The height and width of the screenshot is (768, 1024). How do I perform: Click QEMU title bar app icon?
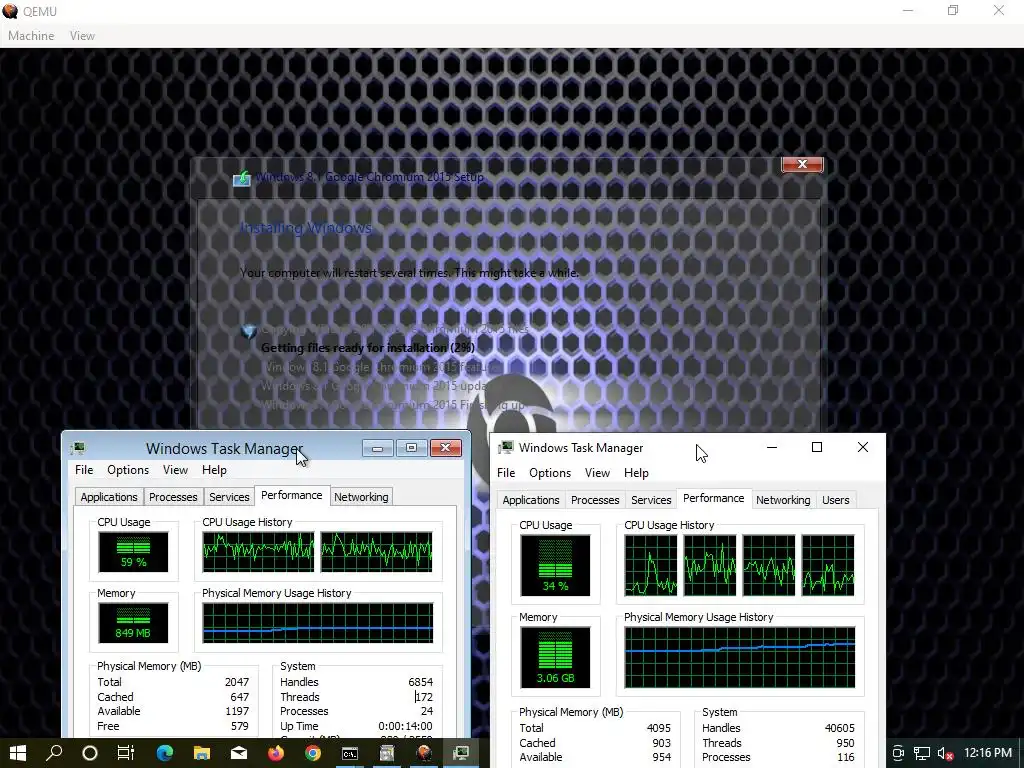pyautogui.click(x=10, y=11)
